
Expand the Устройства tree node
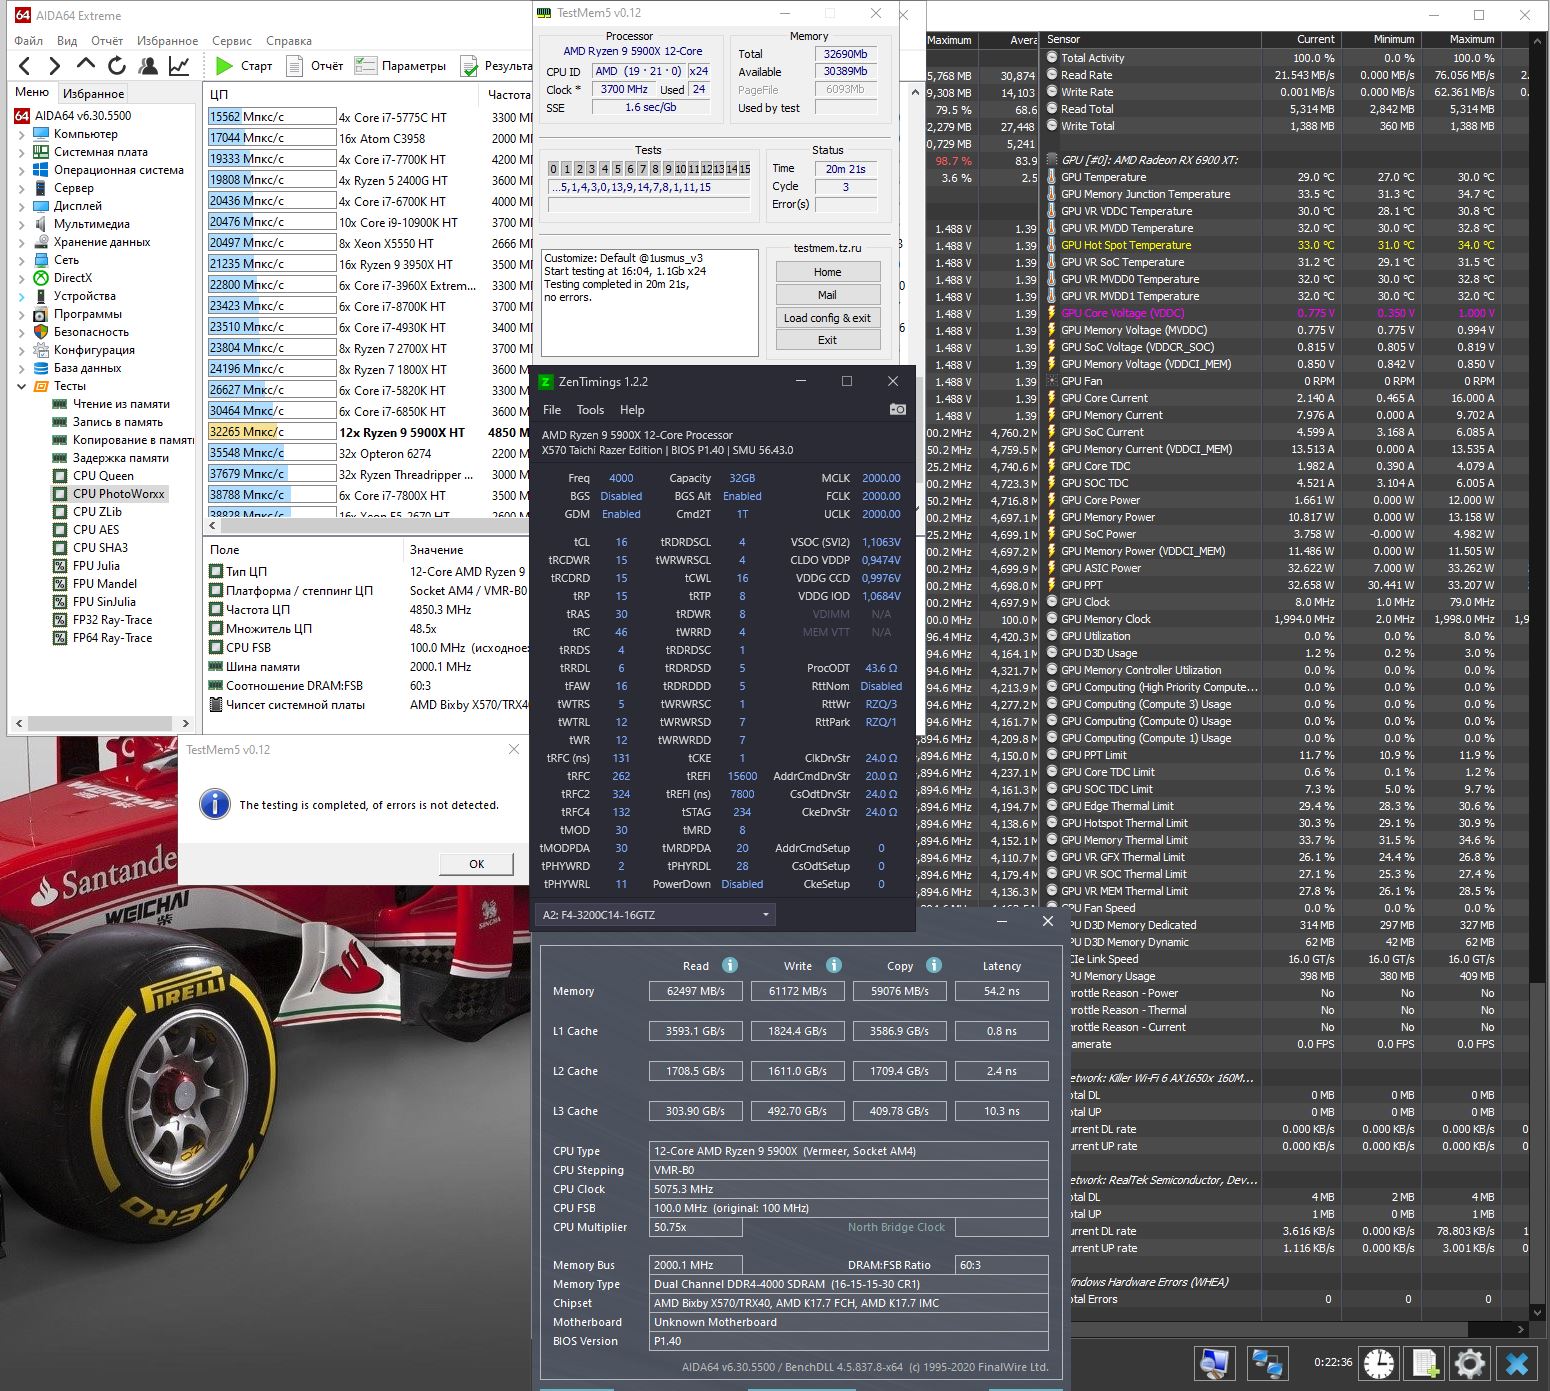[22, 296]
